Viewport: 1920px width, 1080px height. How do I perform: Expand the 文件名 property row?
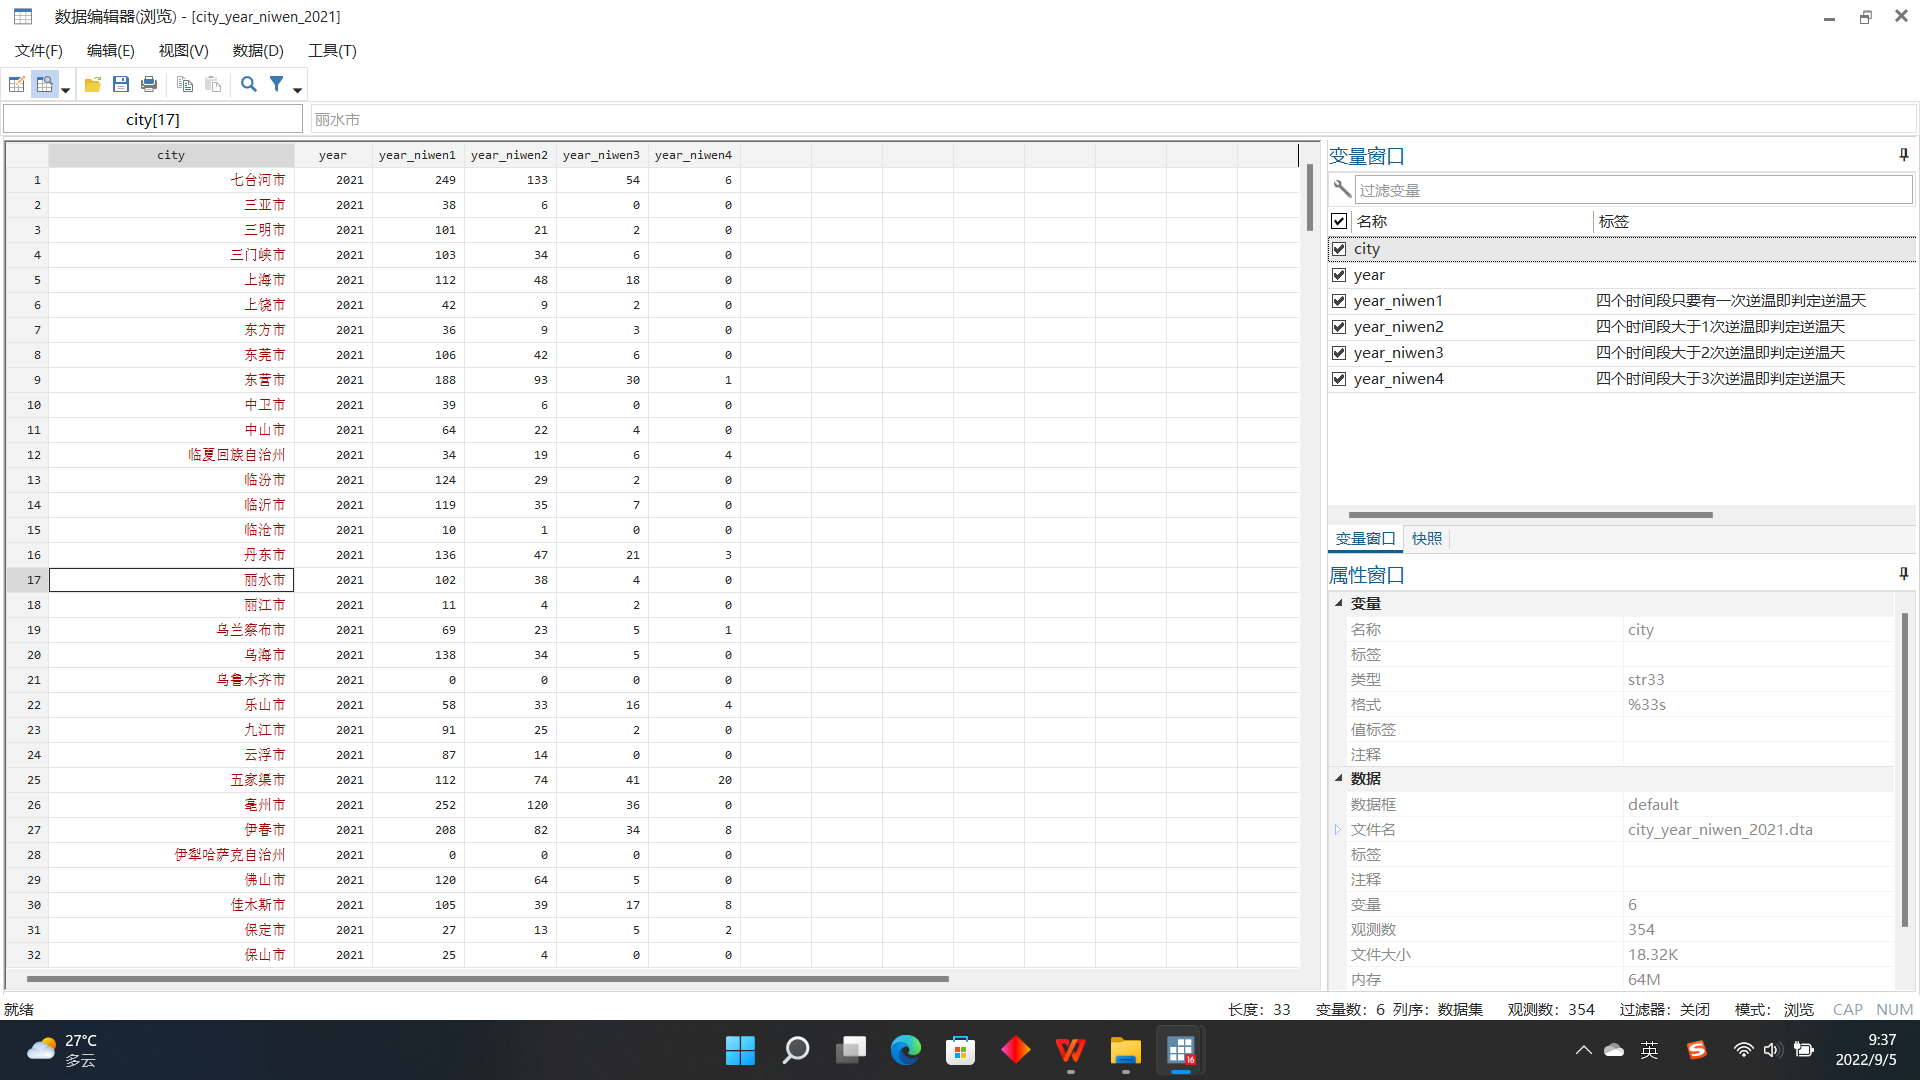(x=1338, y=829)
